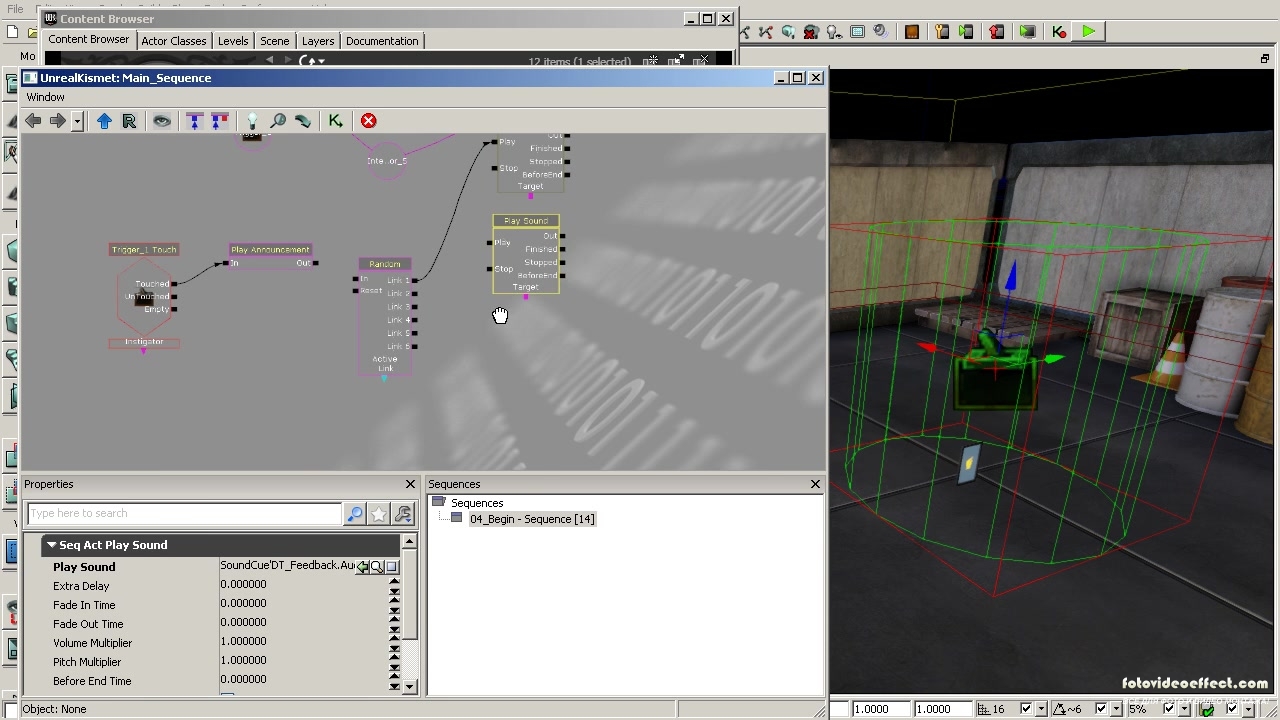
Task: Toggle the eye hide connections icon
Action: [162, 121]
